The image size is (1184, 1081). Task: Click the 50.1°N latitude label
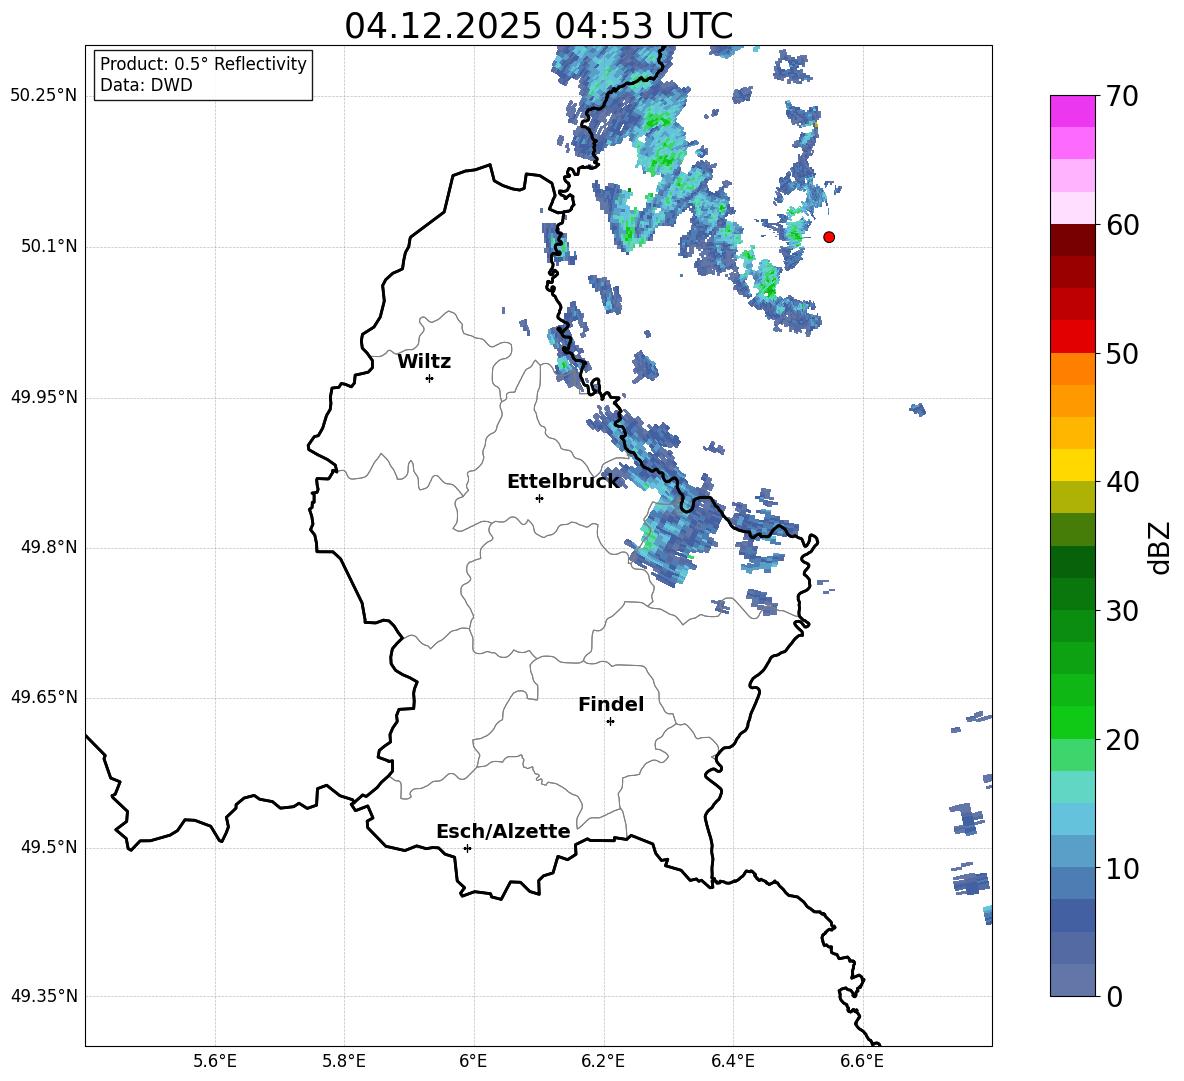pyautogui.click(x=49, y=247)
